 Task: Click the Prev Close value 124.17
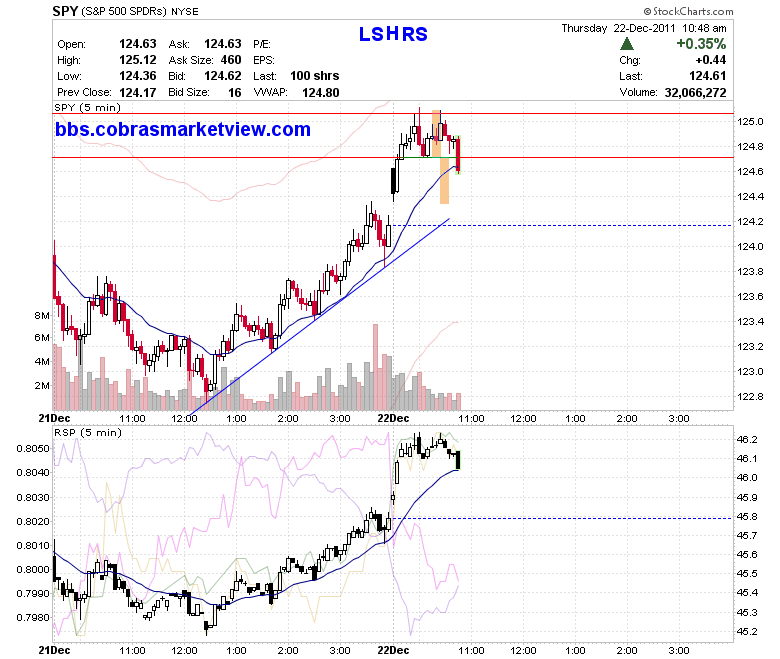point(138,93)
